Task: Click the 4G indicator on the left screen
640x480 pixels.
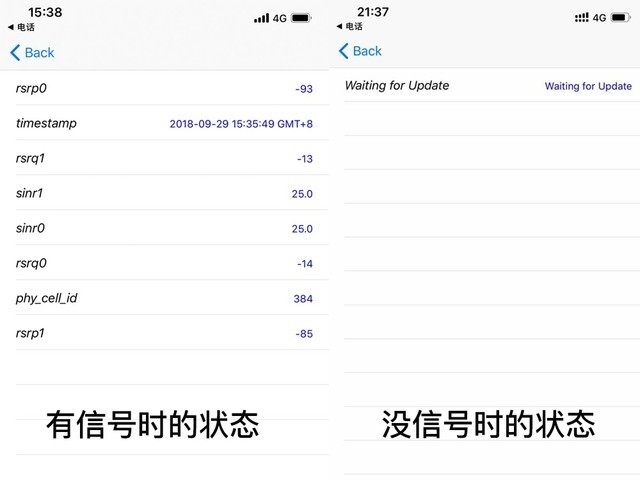Action: pos(280,18)
